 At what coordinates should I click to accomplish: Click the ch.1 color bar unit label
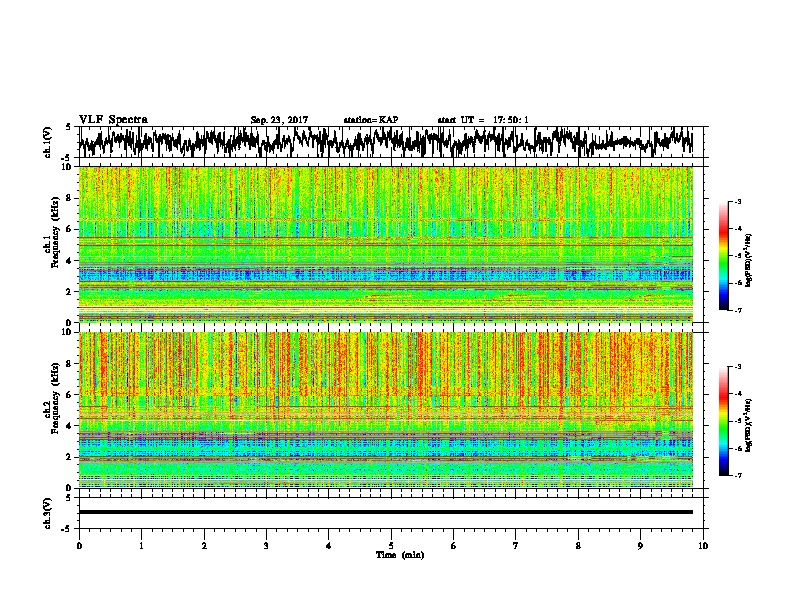coord(749,260)
